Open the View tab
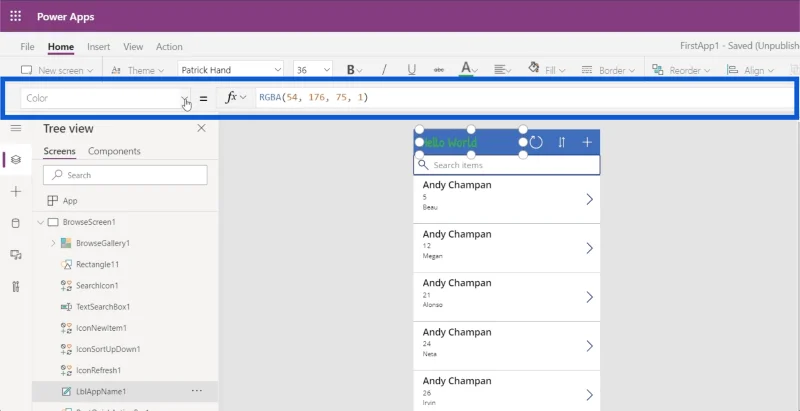800x411 pixels. pos(133,46)
